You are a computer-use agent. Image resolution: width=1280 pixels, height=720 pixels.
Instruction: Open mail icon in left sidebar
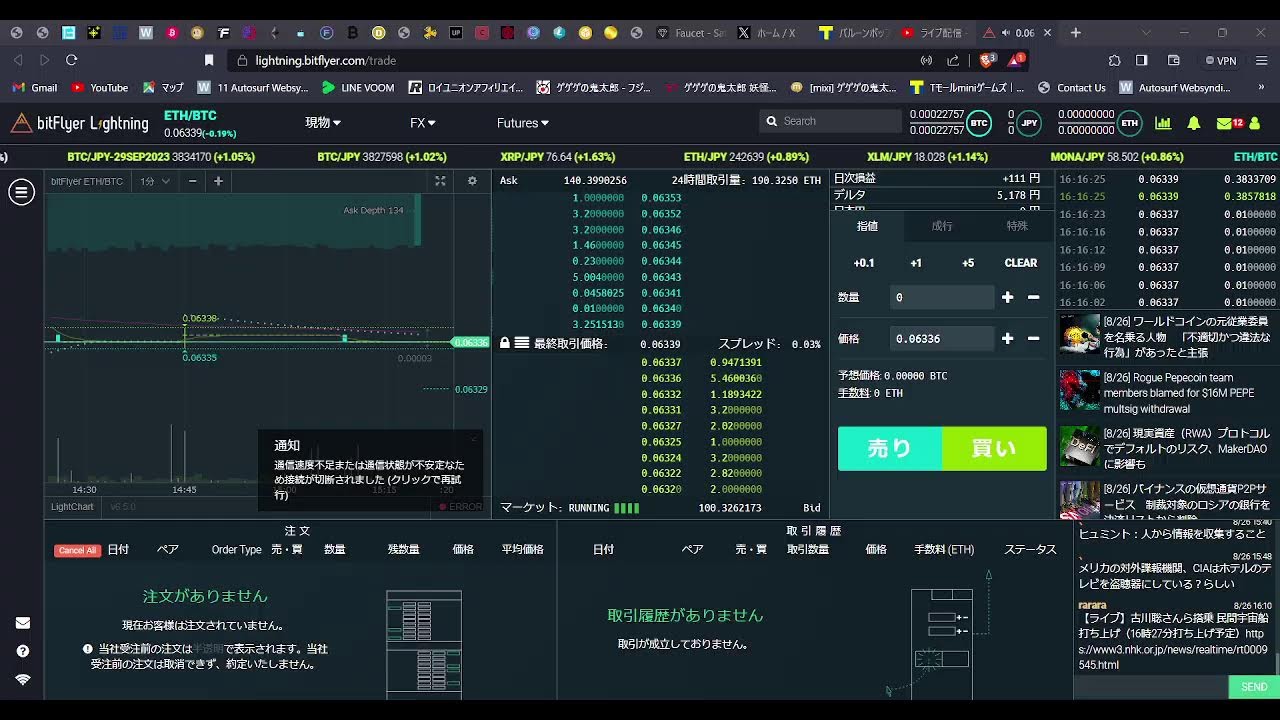point(23,623)
